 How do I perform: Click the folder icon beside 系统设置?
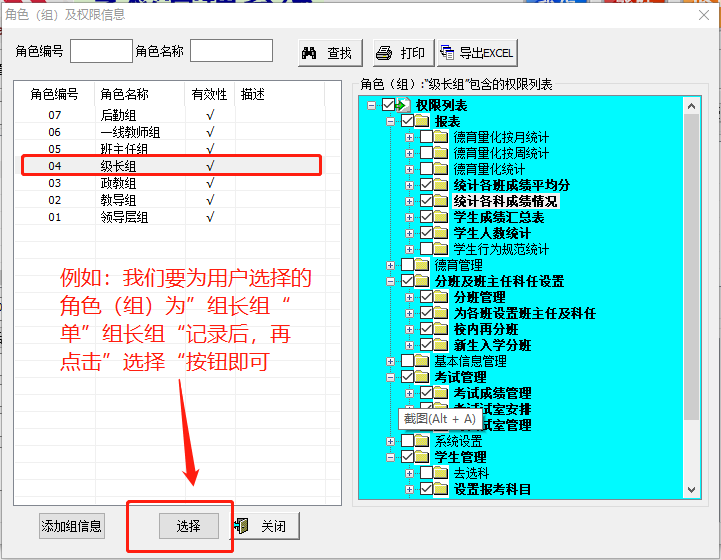(423, 441)
